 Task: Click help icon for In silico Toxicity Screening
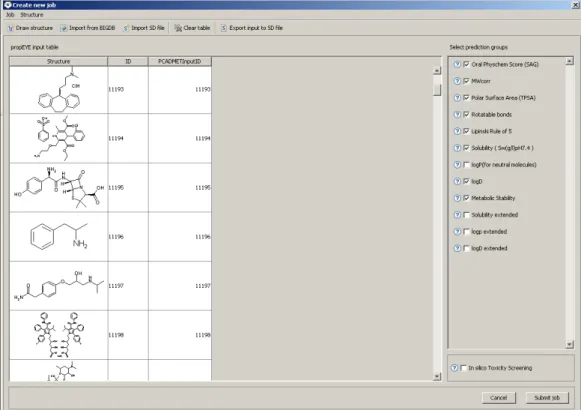[x=454, y=368]
